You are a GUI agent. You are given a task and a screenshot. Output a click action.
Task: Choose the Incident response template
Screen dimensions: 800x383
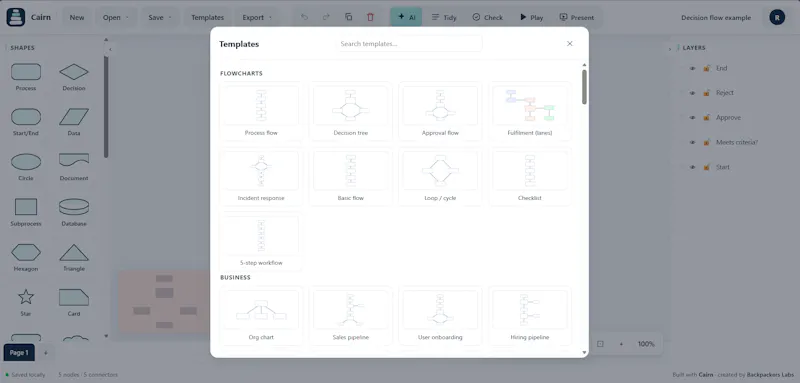(261, 176)
